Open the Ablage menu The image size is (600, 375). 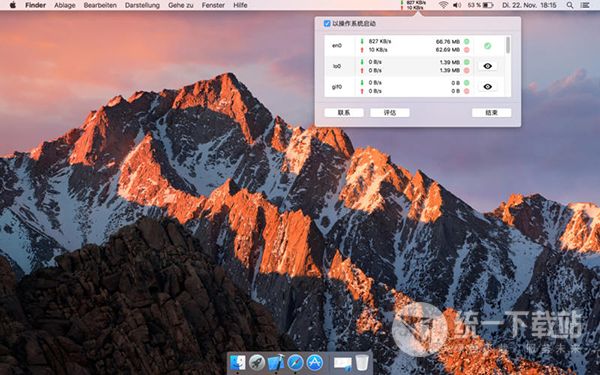[65, 5]
